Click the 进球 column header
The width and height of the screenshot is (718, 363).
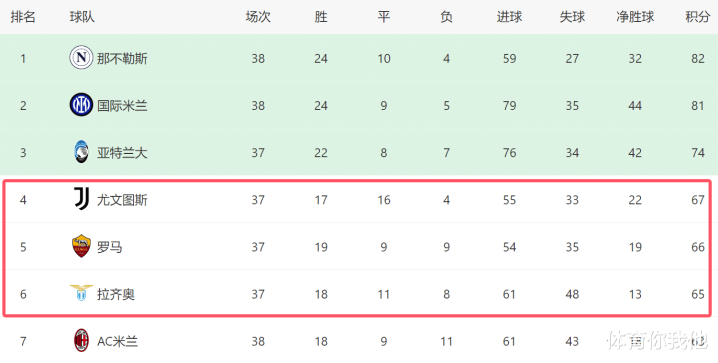pos(509,17)
